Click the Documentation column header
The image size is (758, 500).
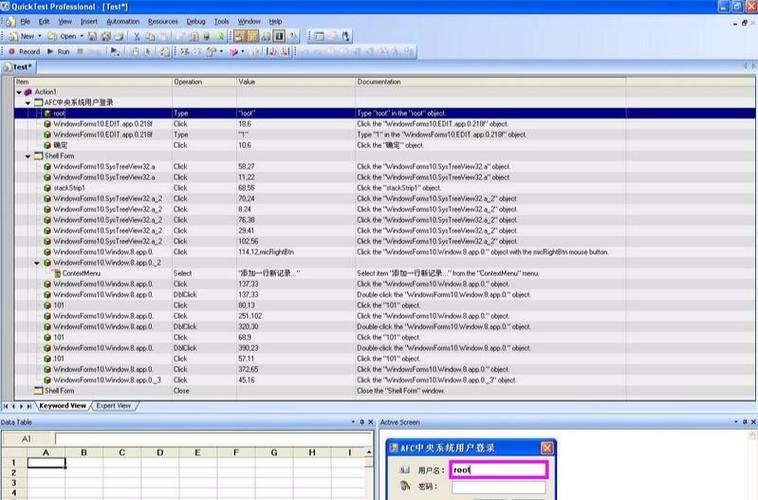pyautogui.click(x=491, y=82)
